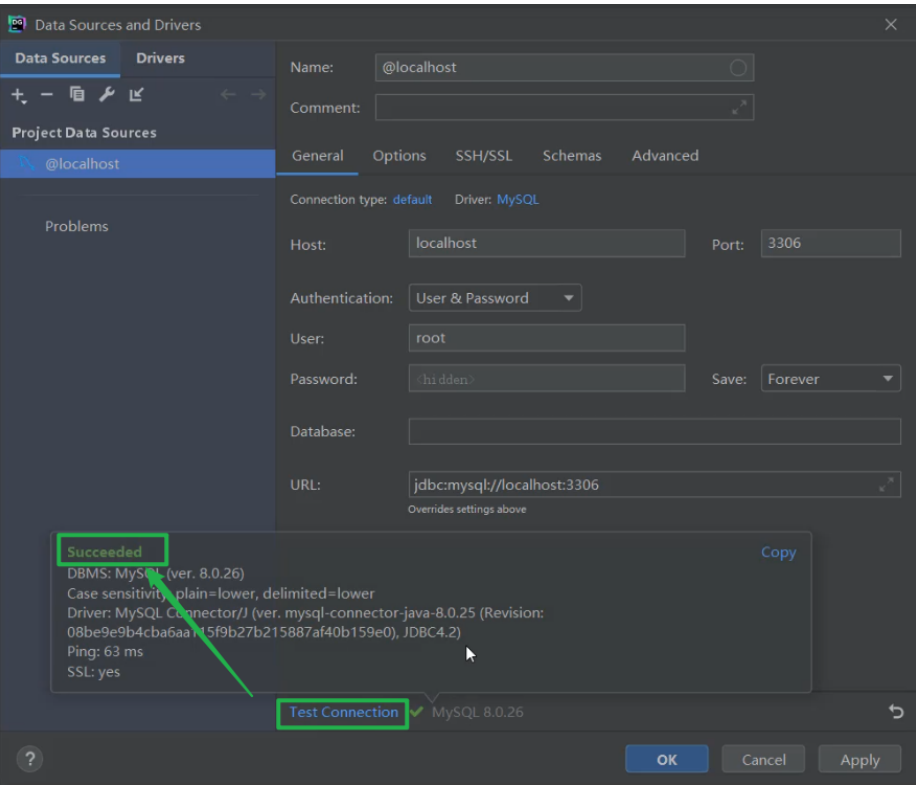Image resolution: width=916 pixels, height=786 pixels.
Task: Click the 'Case sensitivity' result line
Action: [221, 593]
